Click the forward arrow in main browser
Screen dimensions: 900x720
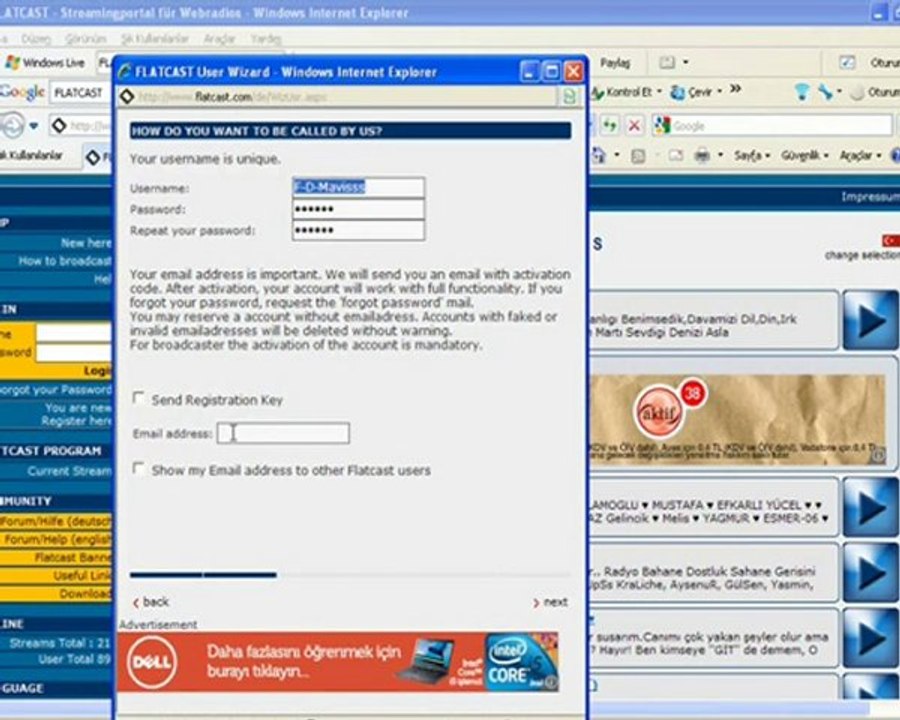[11, 125]
